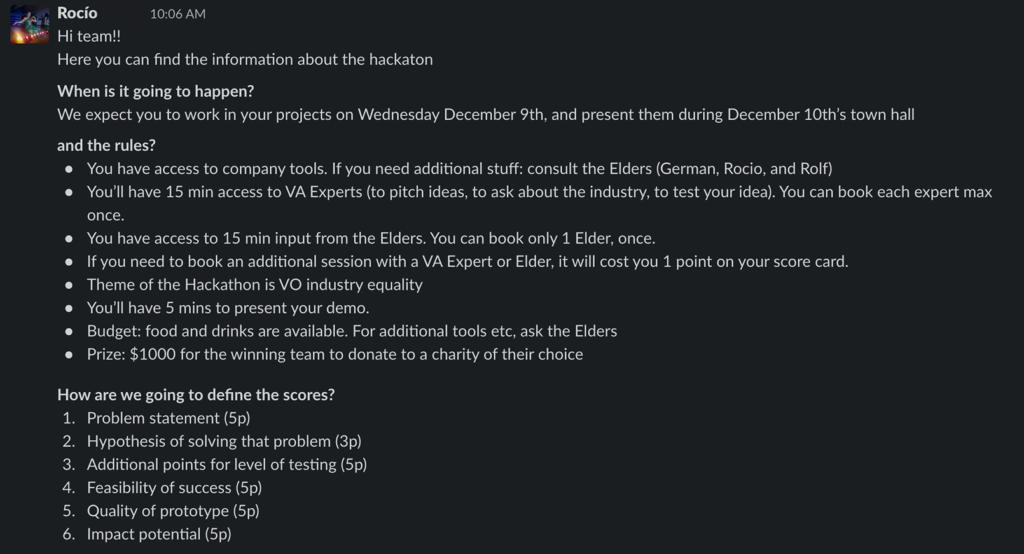Viewport: 1024px width, 554px height.
Task: Click the "Problem statement (5p)" list item
Action: (168, 418)
